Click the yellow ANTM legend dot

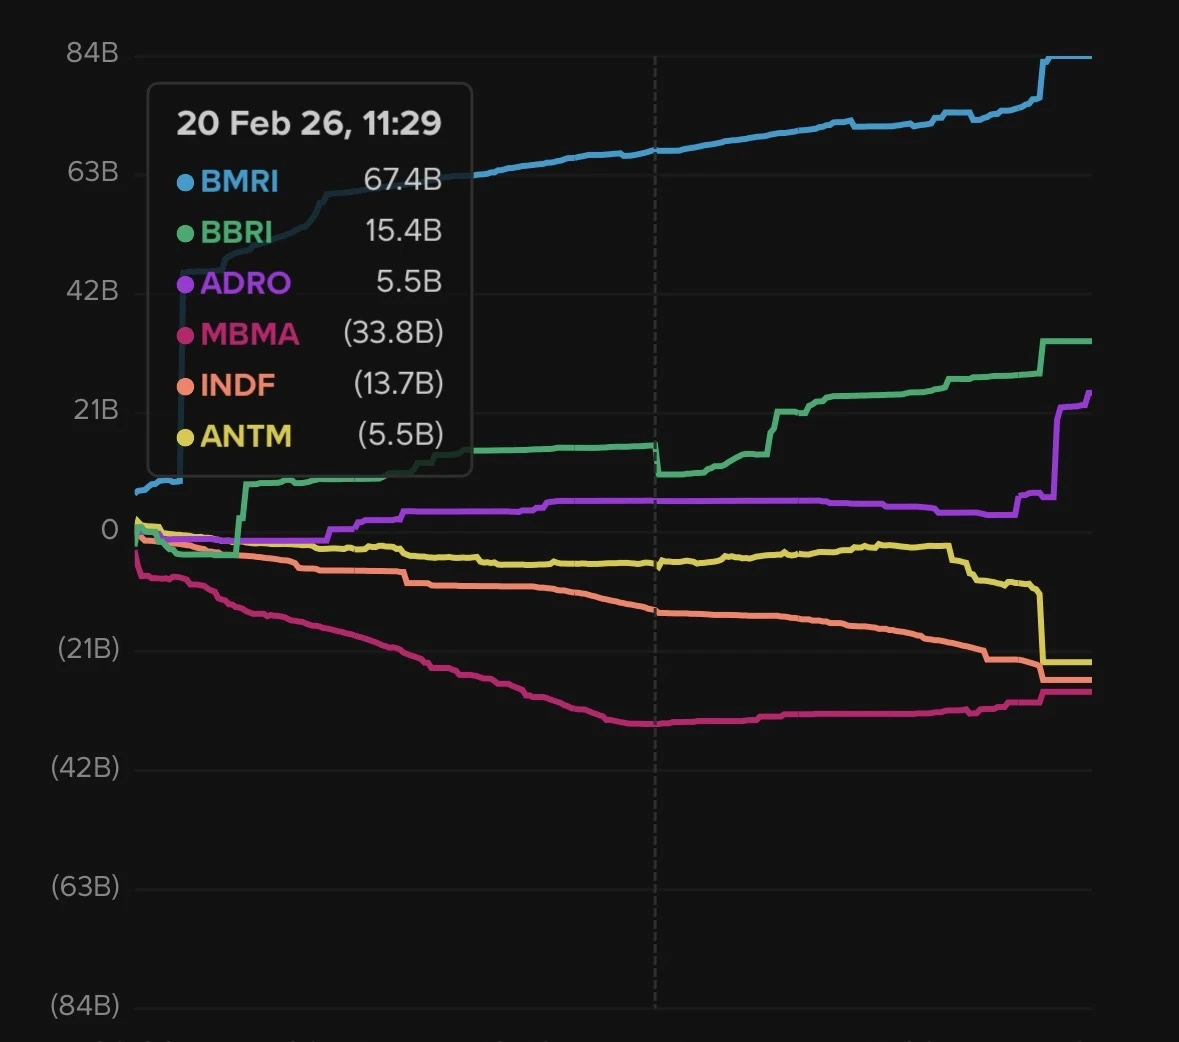click(185, 437)
